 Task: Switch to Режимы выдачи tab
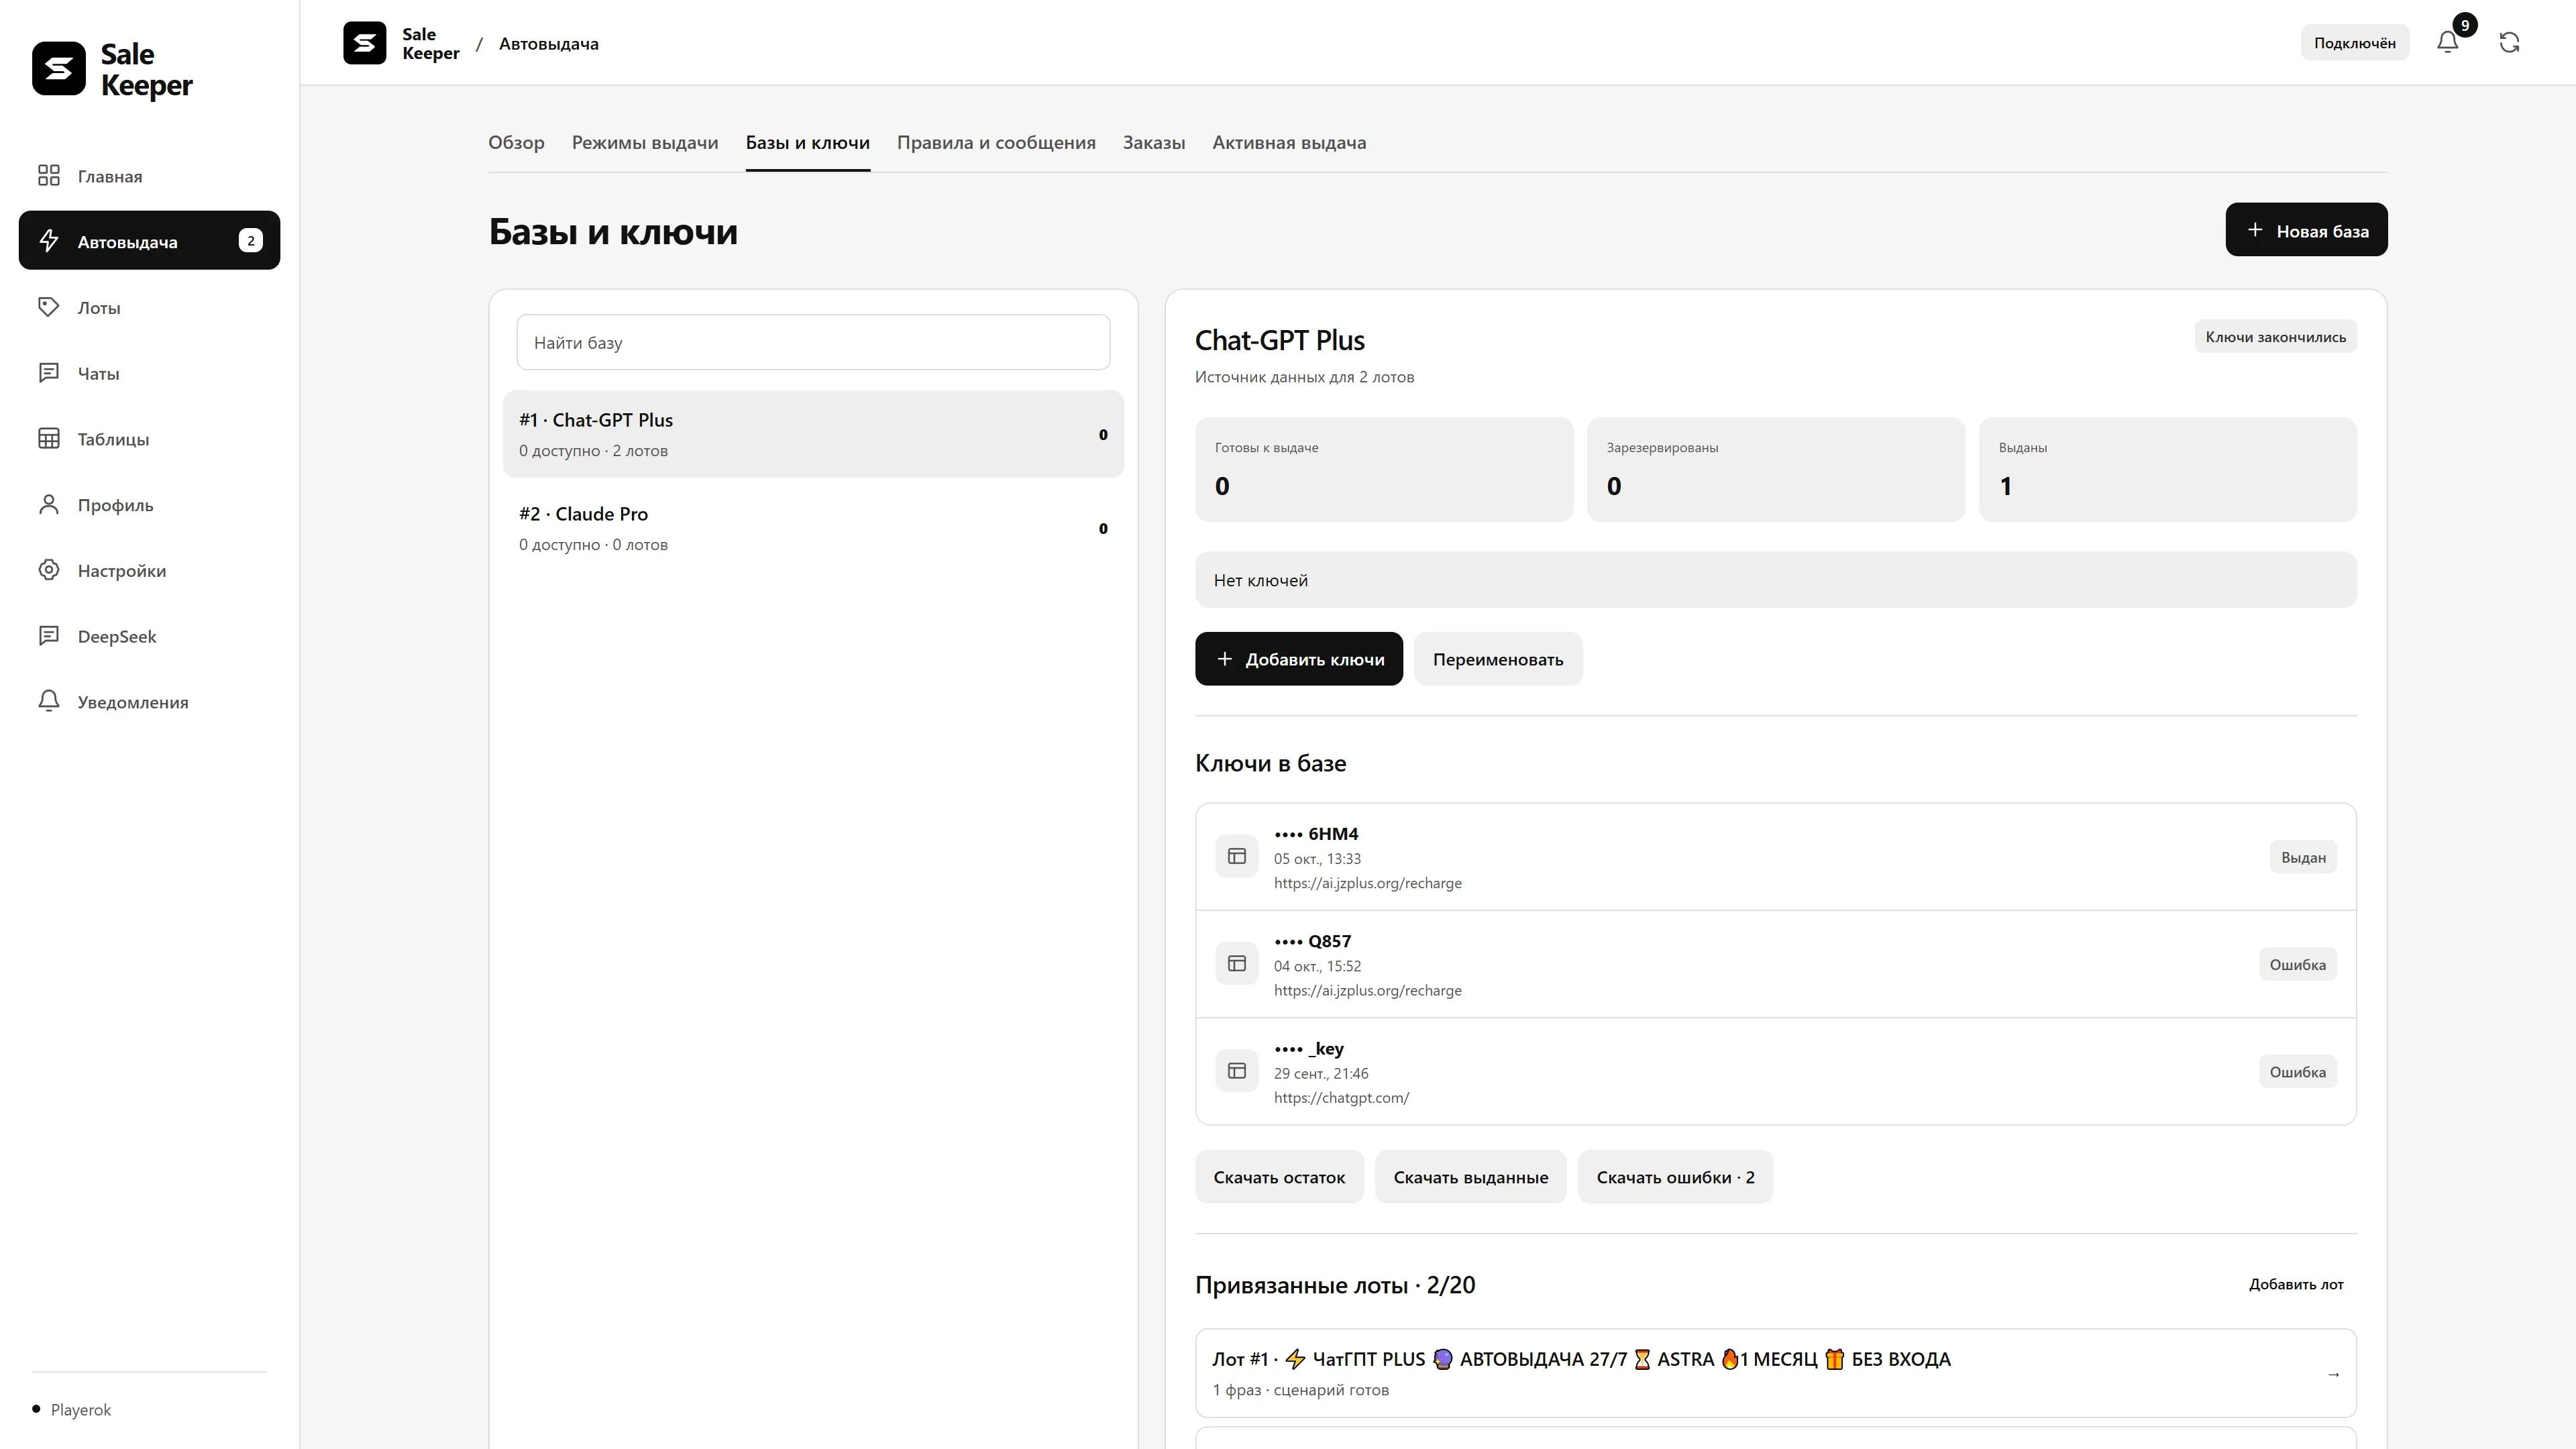coord(645,143)
